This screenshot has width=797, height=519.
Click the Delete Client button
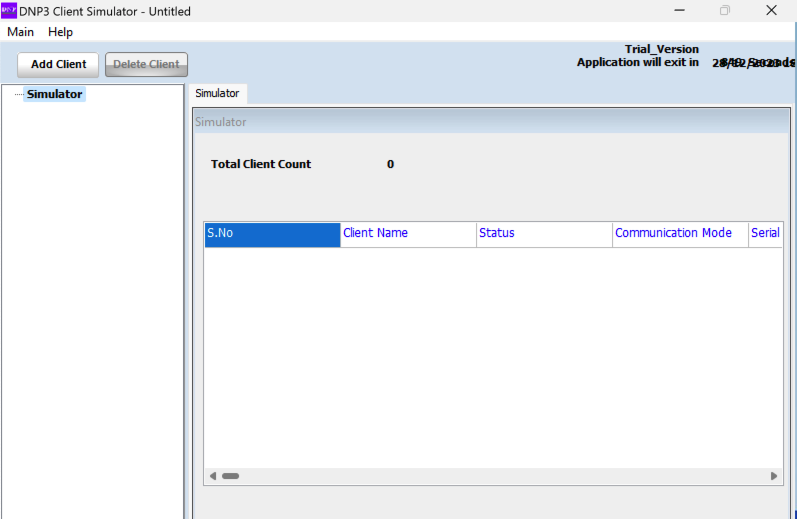click(x=146, y=65)
